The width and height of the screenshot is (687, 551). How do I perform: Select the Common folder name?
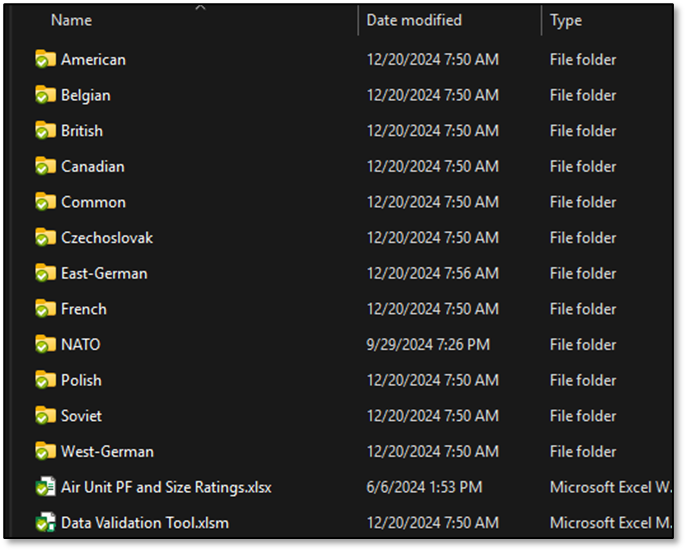click(x=93, y=202)
